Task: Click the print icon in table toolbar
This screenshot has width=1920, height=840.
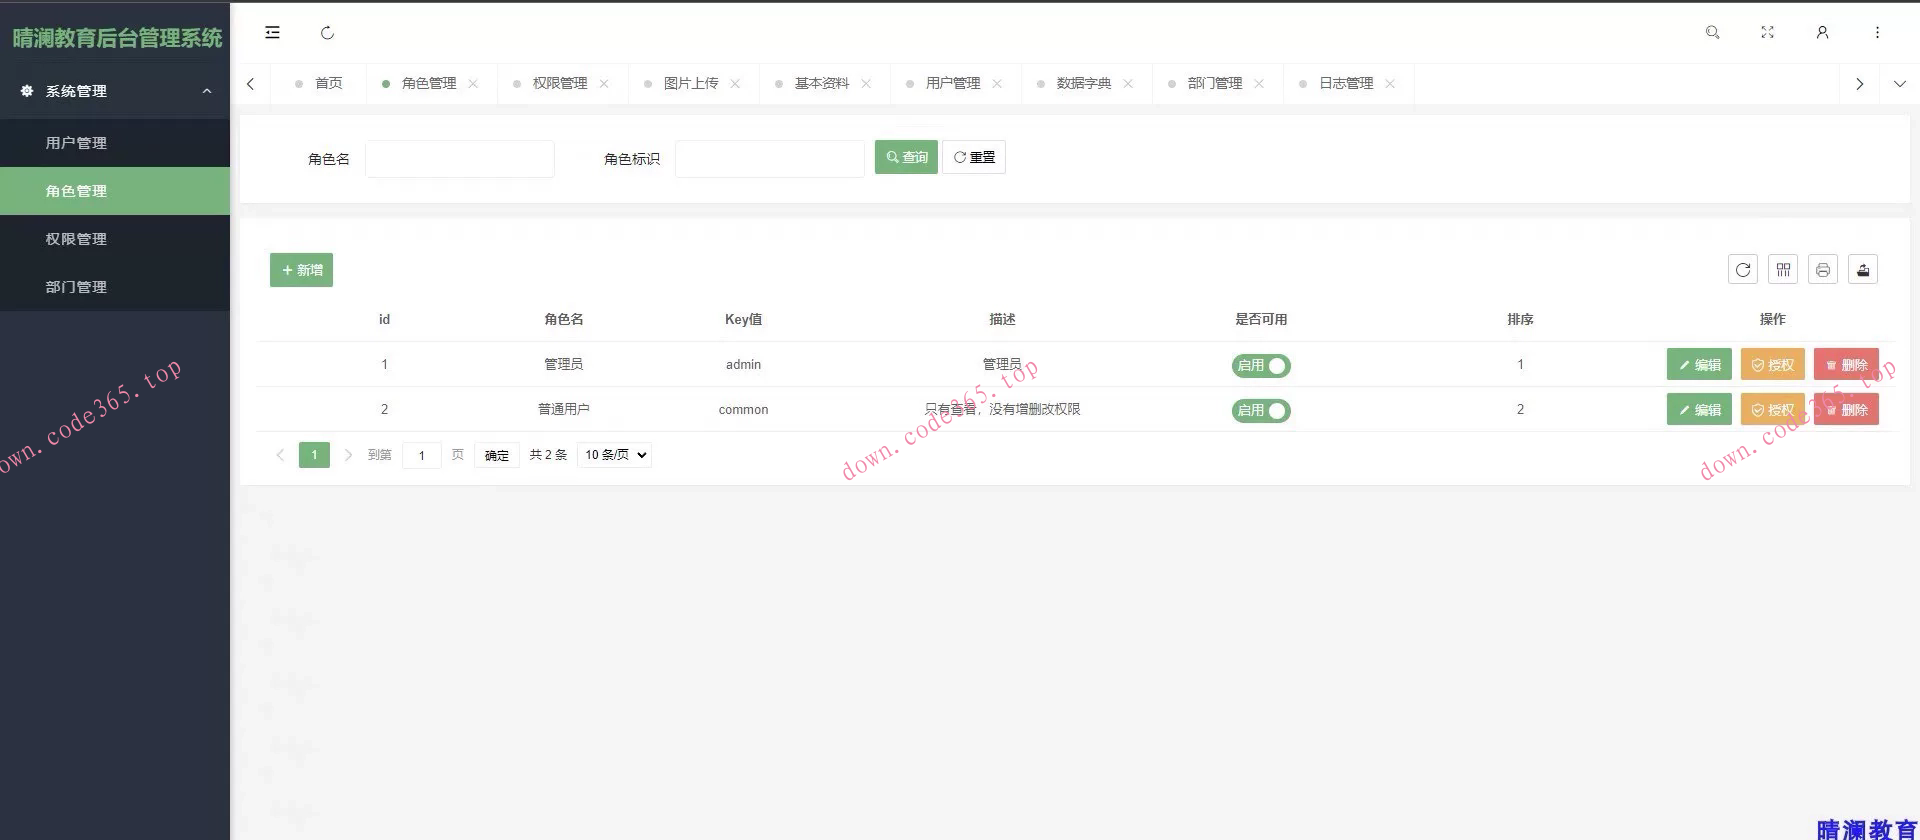Action: (1823, 270)
